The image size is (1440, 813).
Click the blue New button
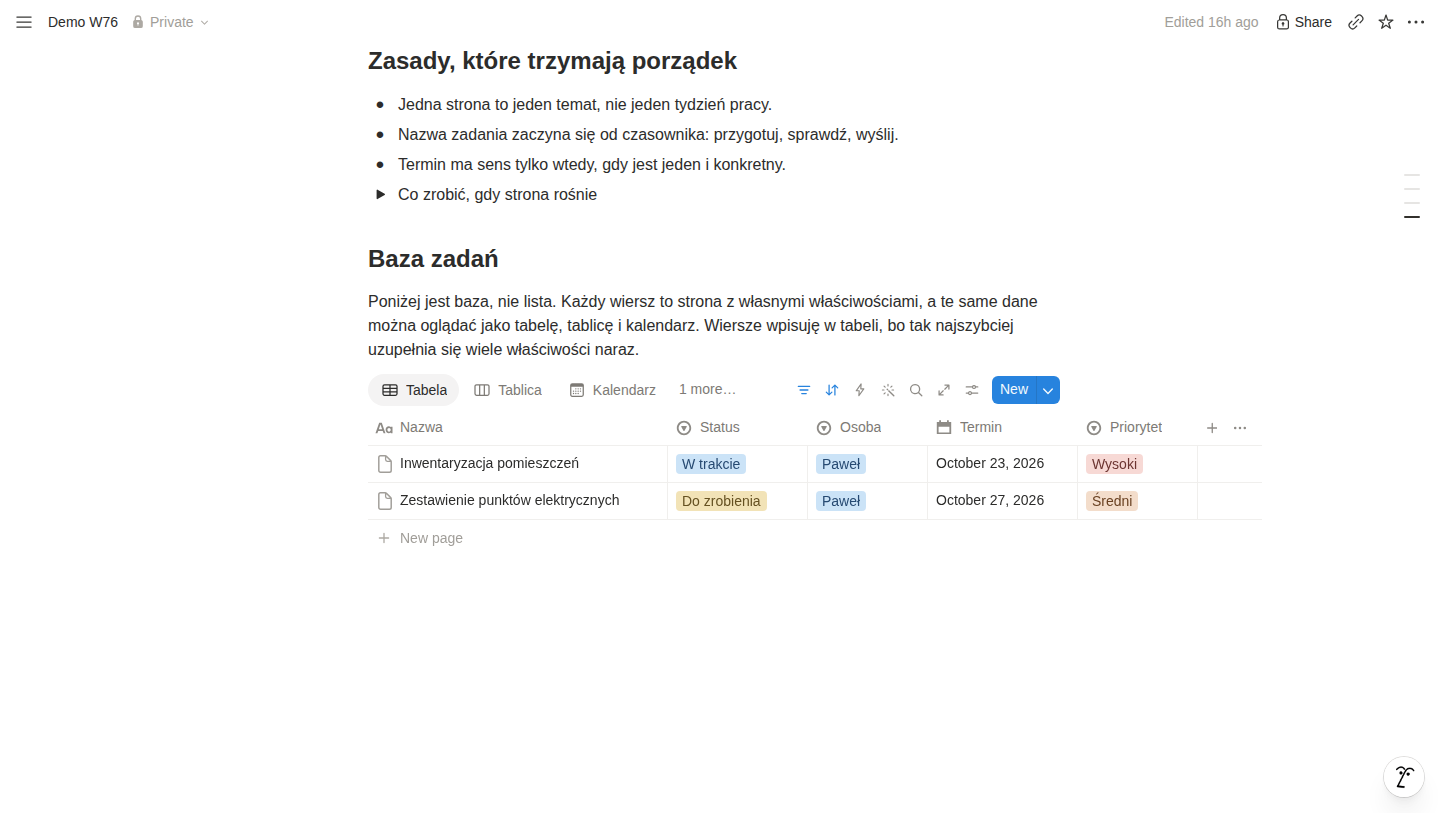[x=1014, y=390]
